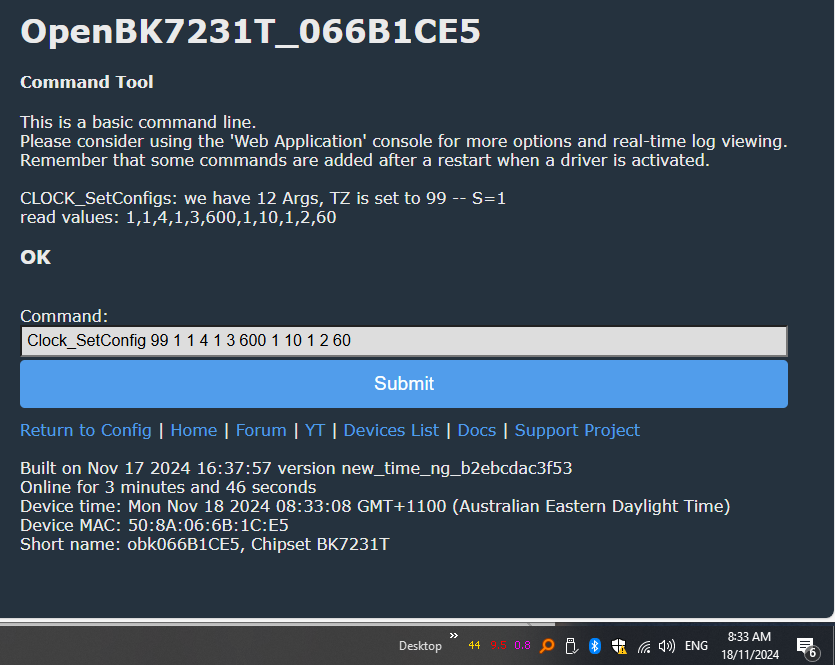Visit the Home page link

click(193, 430)
